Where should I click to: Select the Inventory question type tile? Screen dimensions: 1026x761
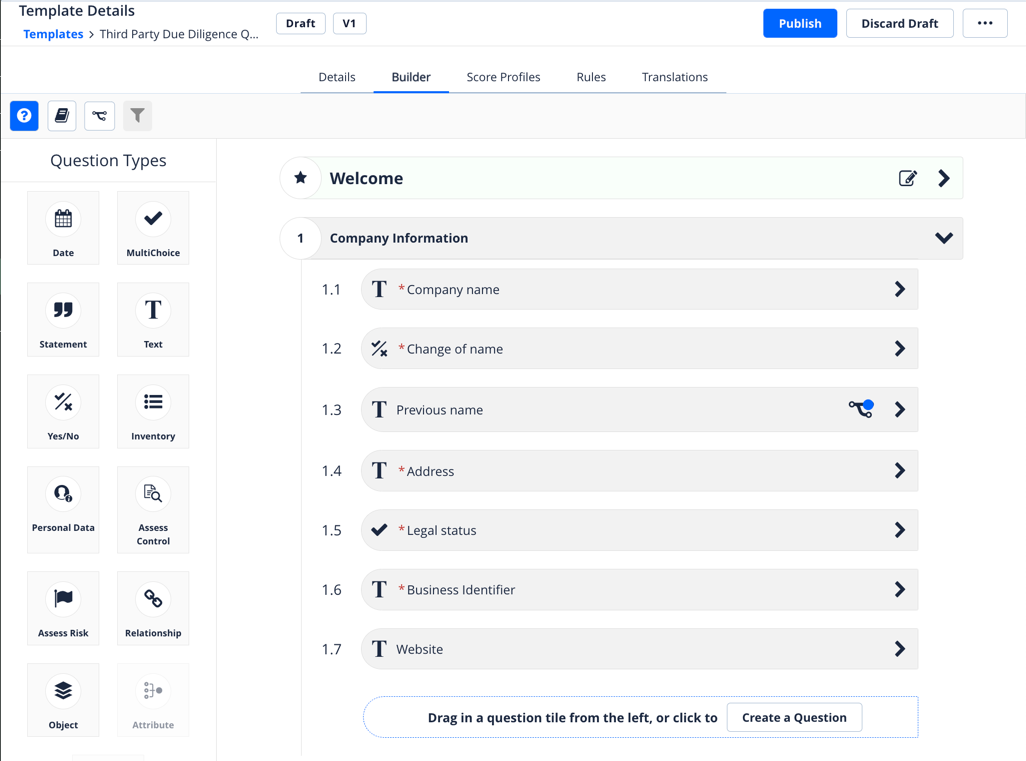pos(153,411)
